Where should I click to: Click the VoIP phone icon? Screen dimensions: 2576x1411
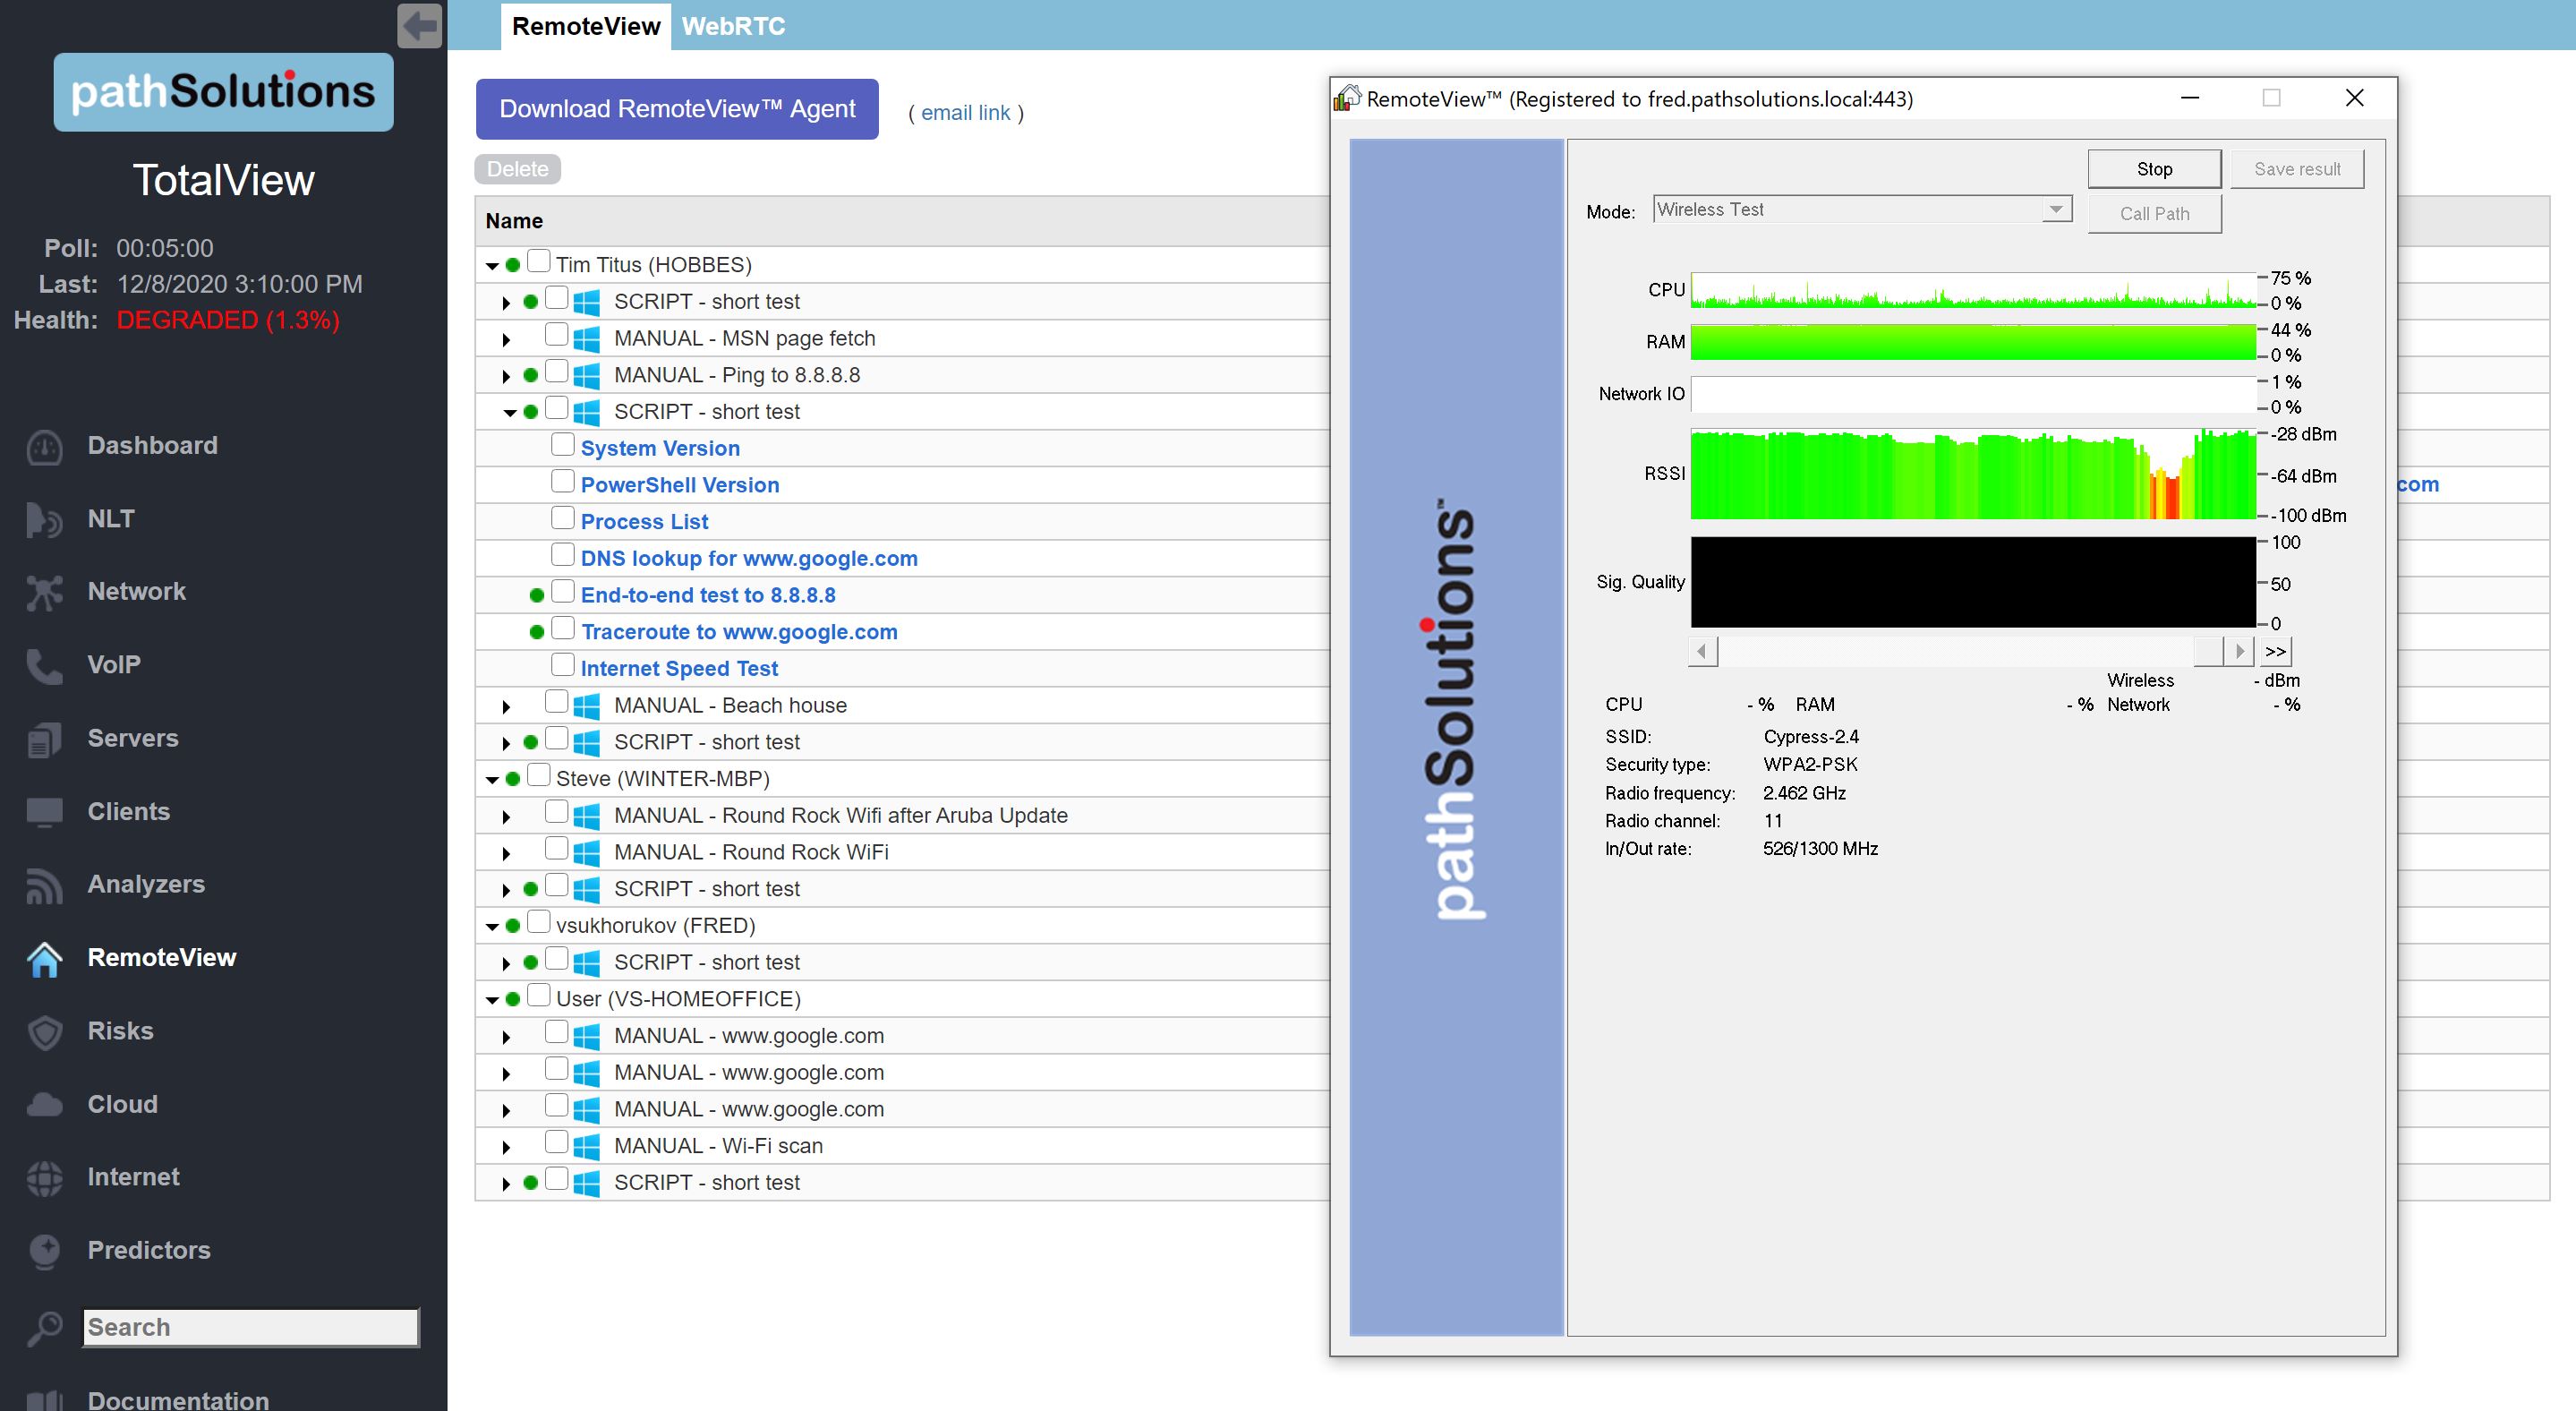pyautogui.click(x=44, y=666)
